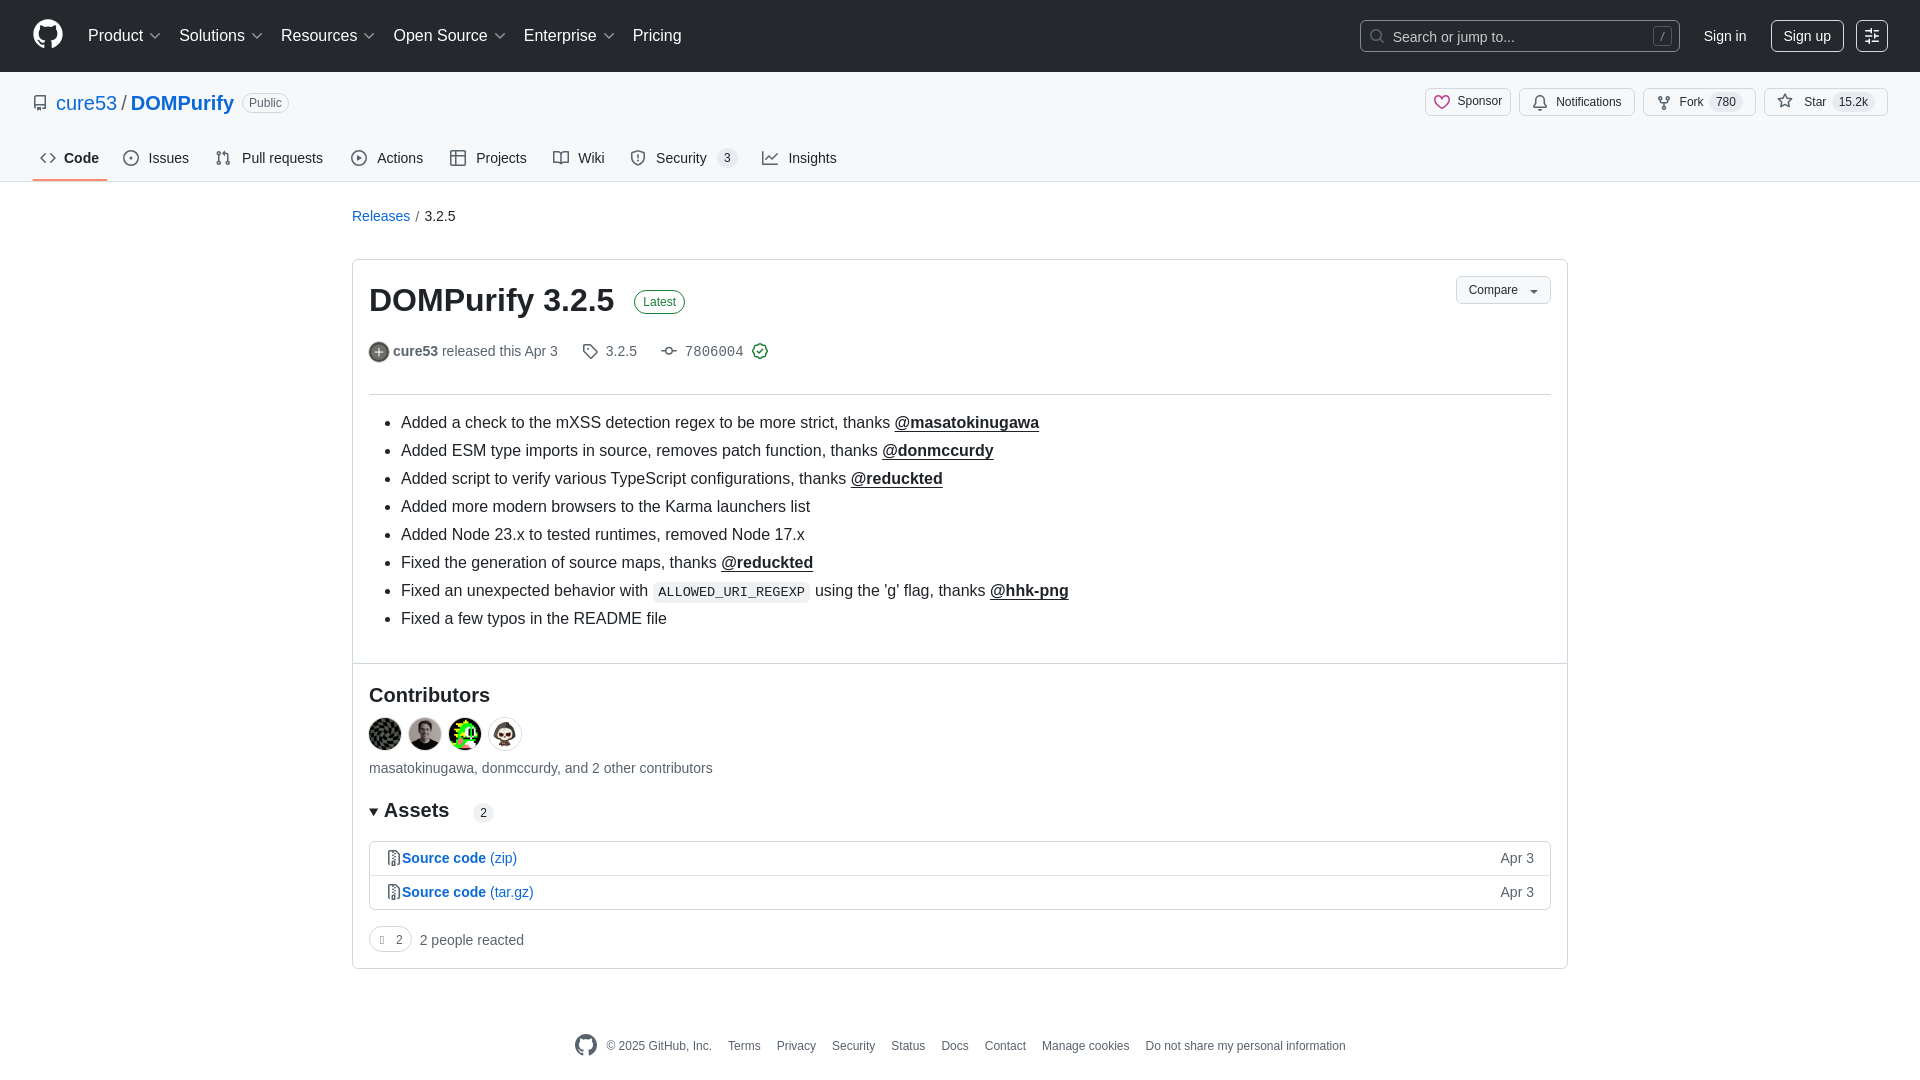Open masatokinugawa contributor avatar
Viewport: 1920px width, 1080px height.
tap(385, 734)
